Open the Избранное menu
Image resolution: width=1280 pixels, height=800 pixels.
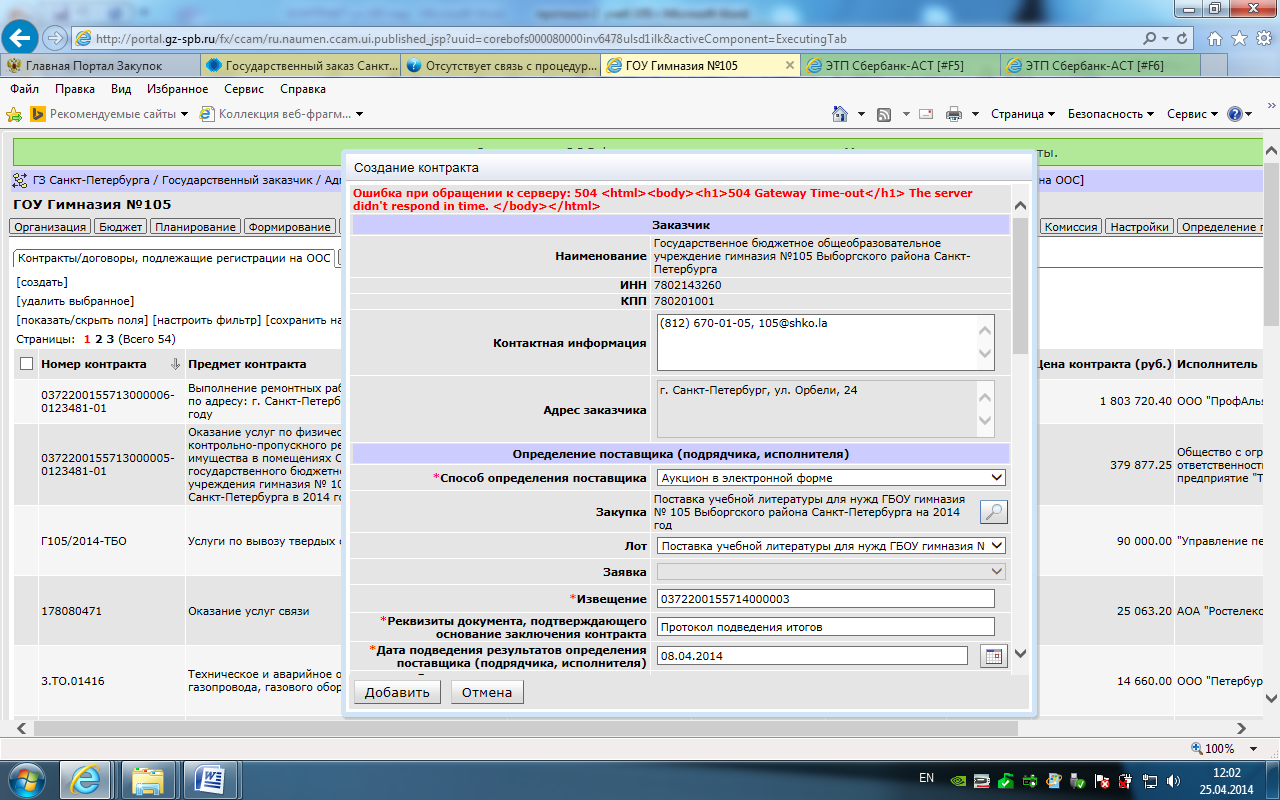(x=177, y=89)
